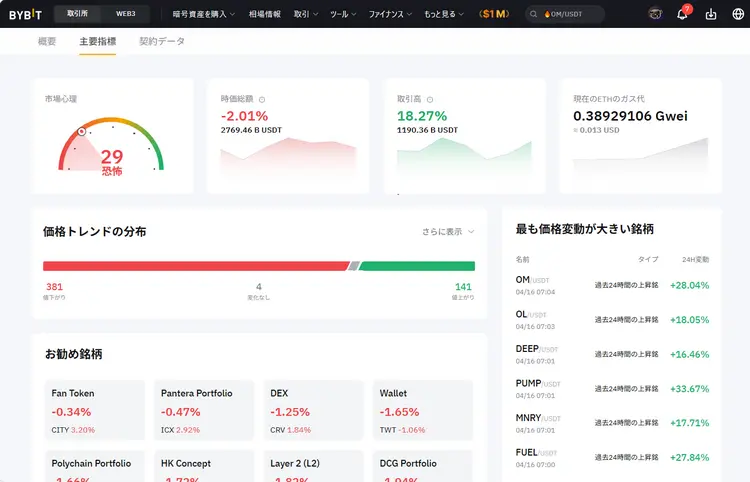Click the $1M promotion badge
Screen dimensions: 750x482
494,14
